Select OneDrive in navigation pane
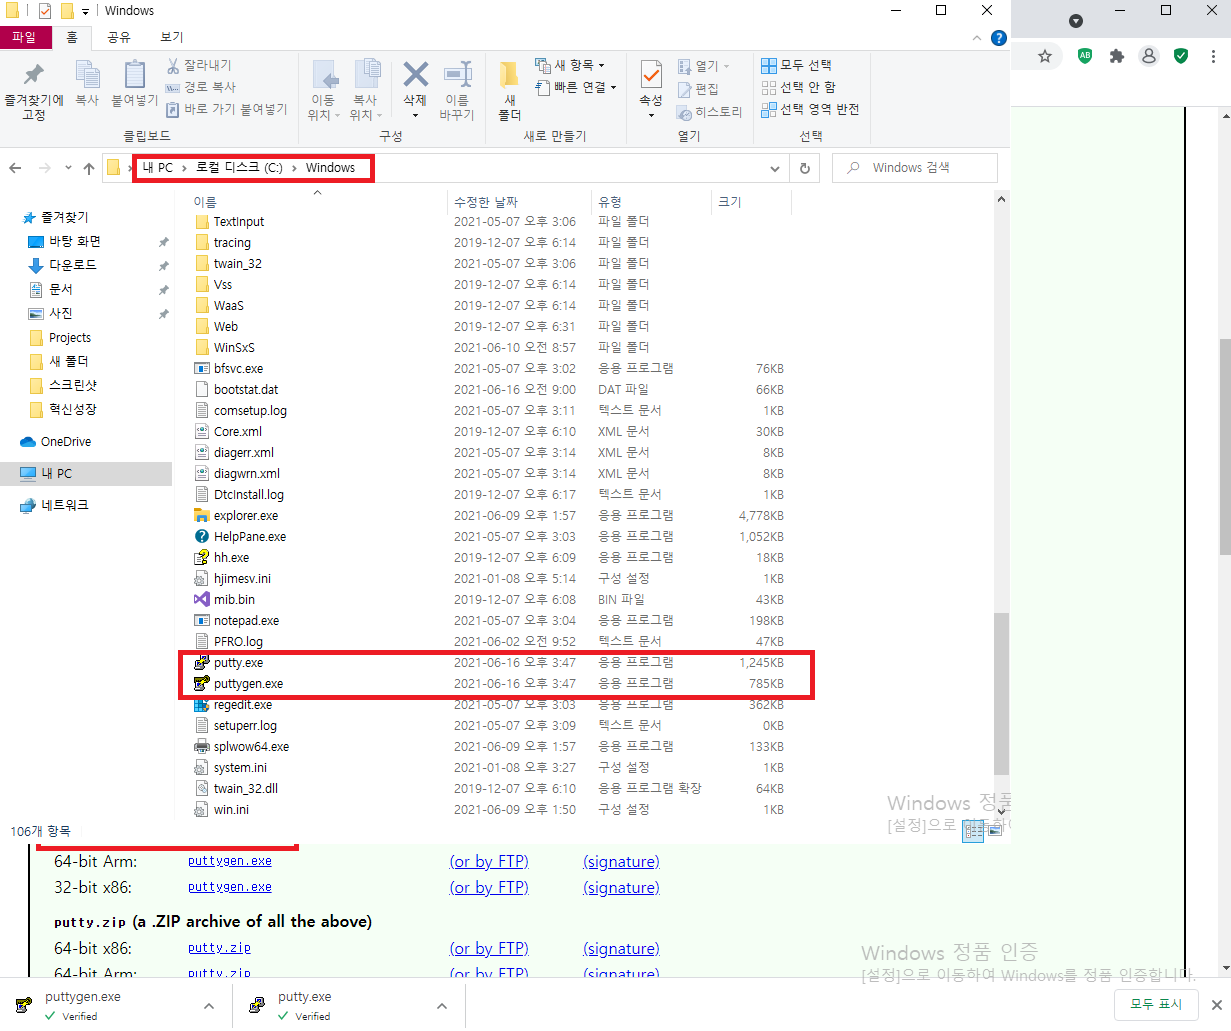The height and width of the screenshot is (1031, 1231). [x=66, y=441]
